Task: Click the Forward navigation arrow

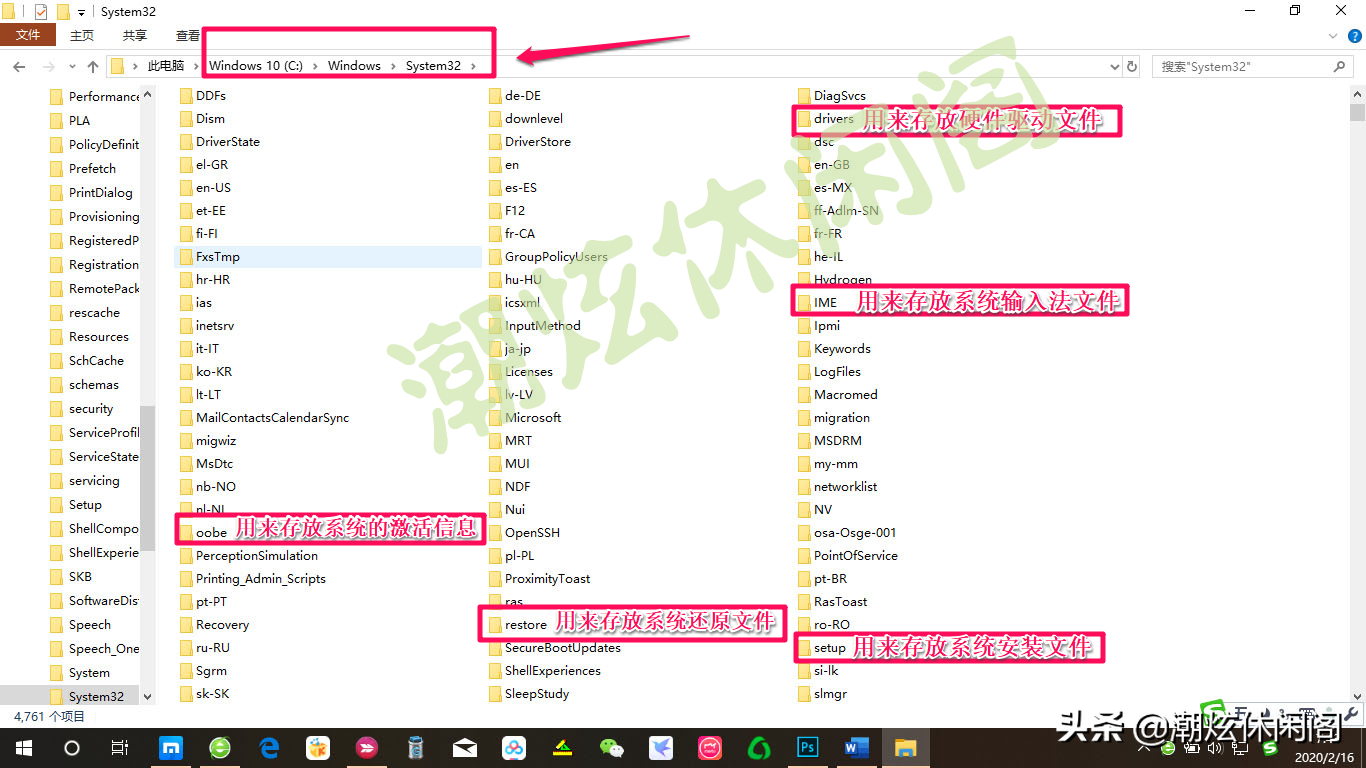Action: pyautogui.click(x=47, y=66)
